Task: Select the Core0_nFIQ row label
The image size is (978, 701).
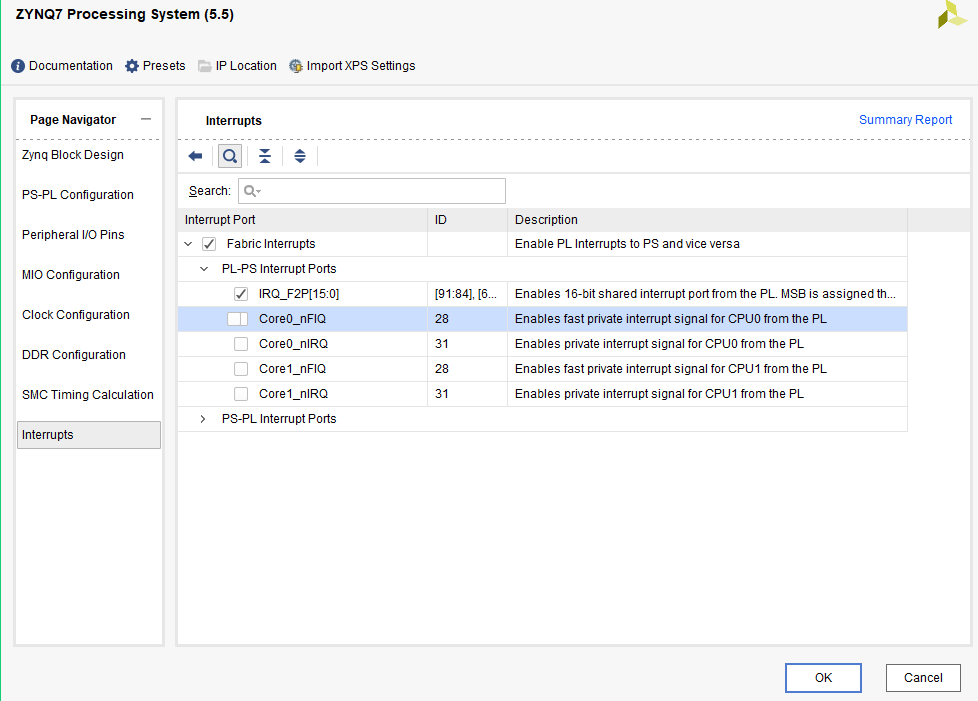Action: coord(292,319)
